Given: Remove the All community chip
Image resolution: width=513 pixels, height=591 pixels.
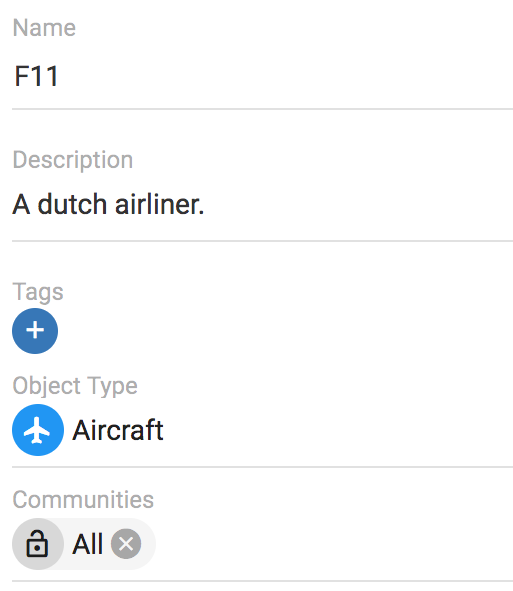Looking at the screenshot, I should [126, 544].
